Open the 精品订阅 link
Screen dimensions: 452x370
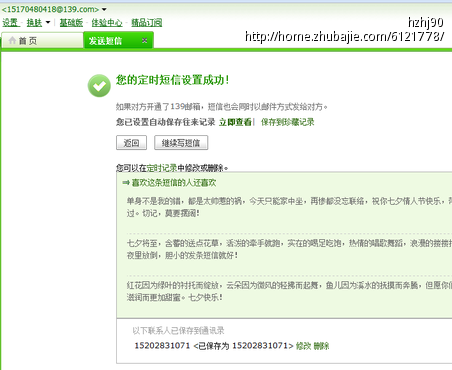pyautogui.click(x=147, y=23)
